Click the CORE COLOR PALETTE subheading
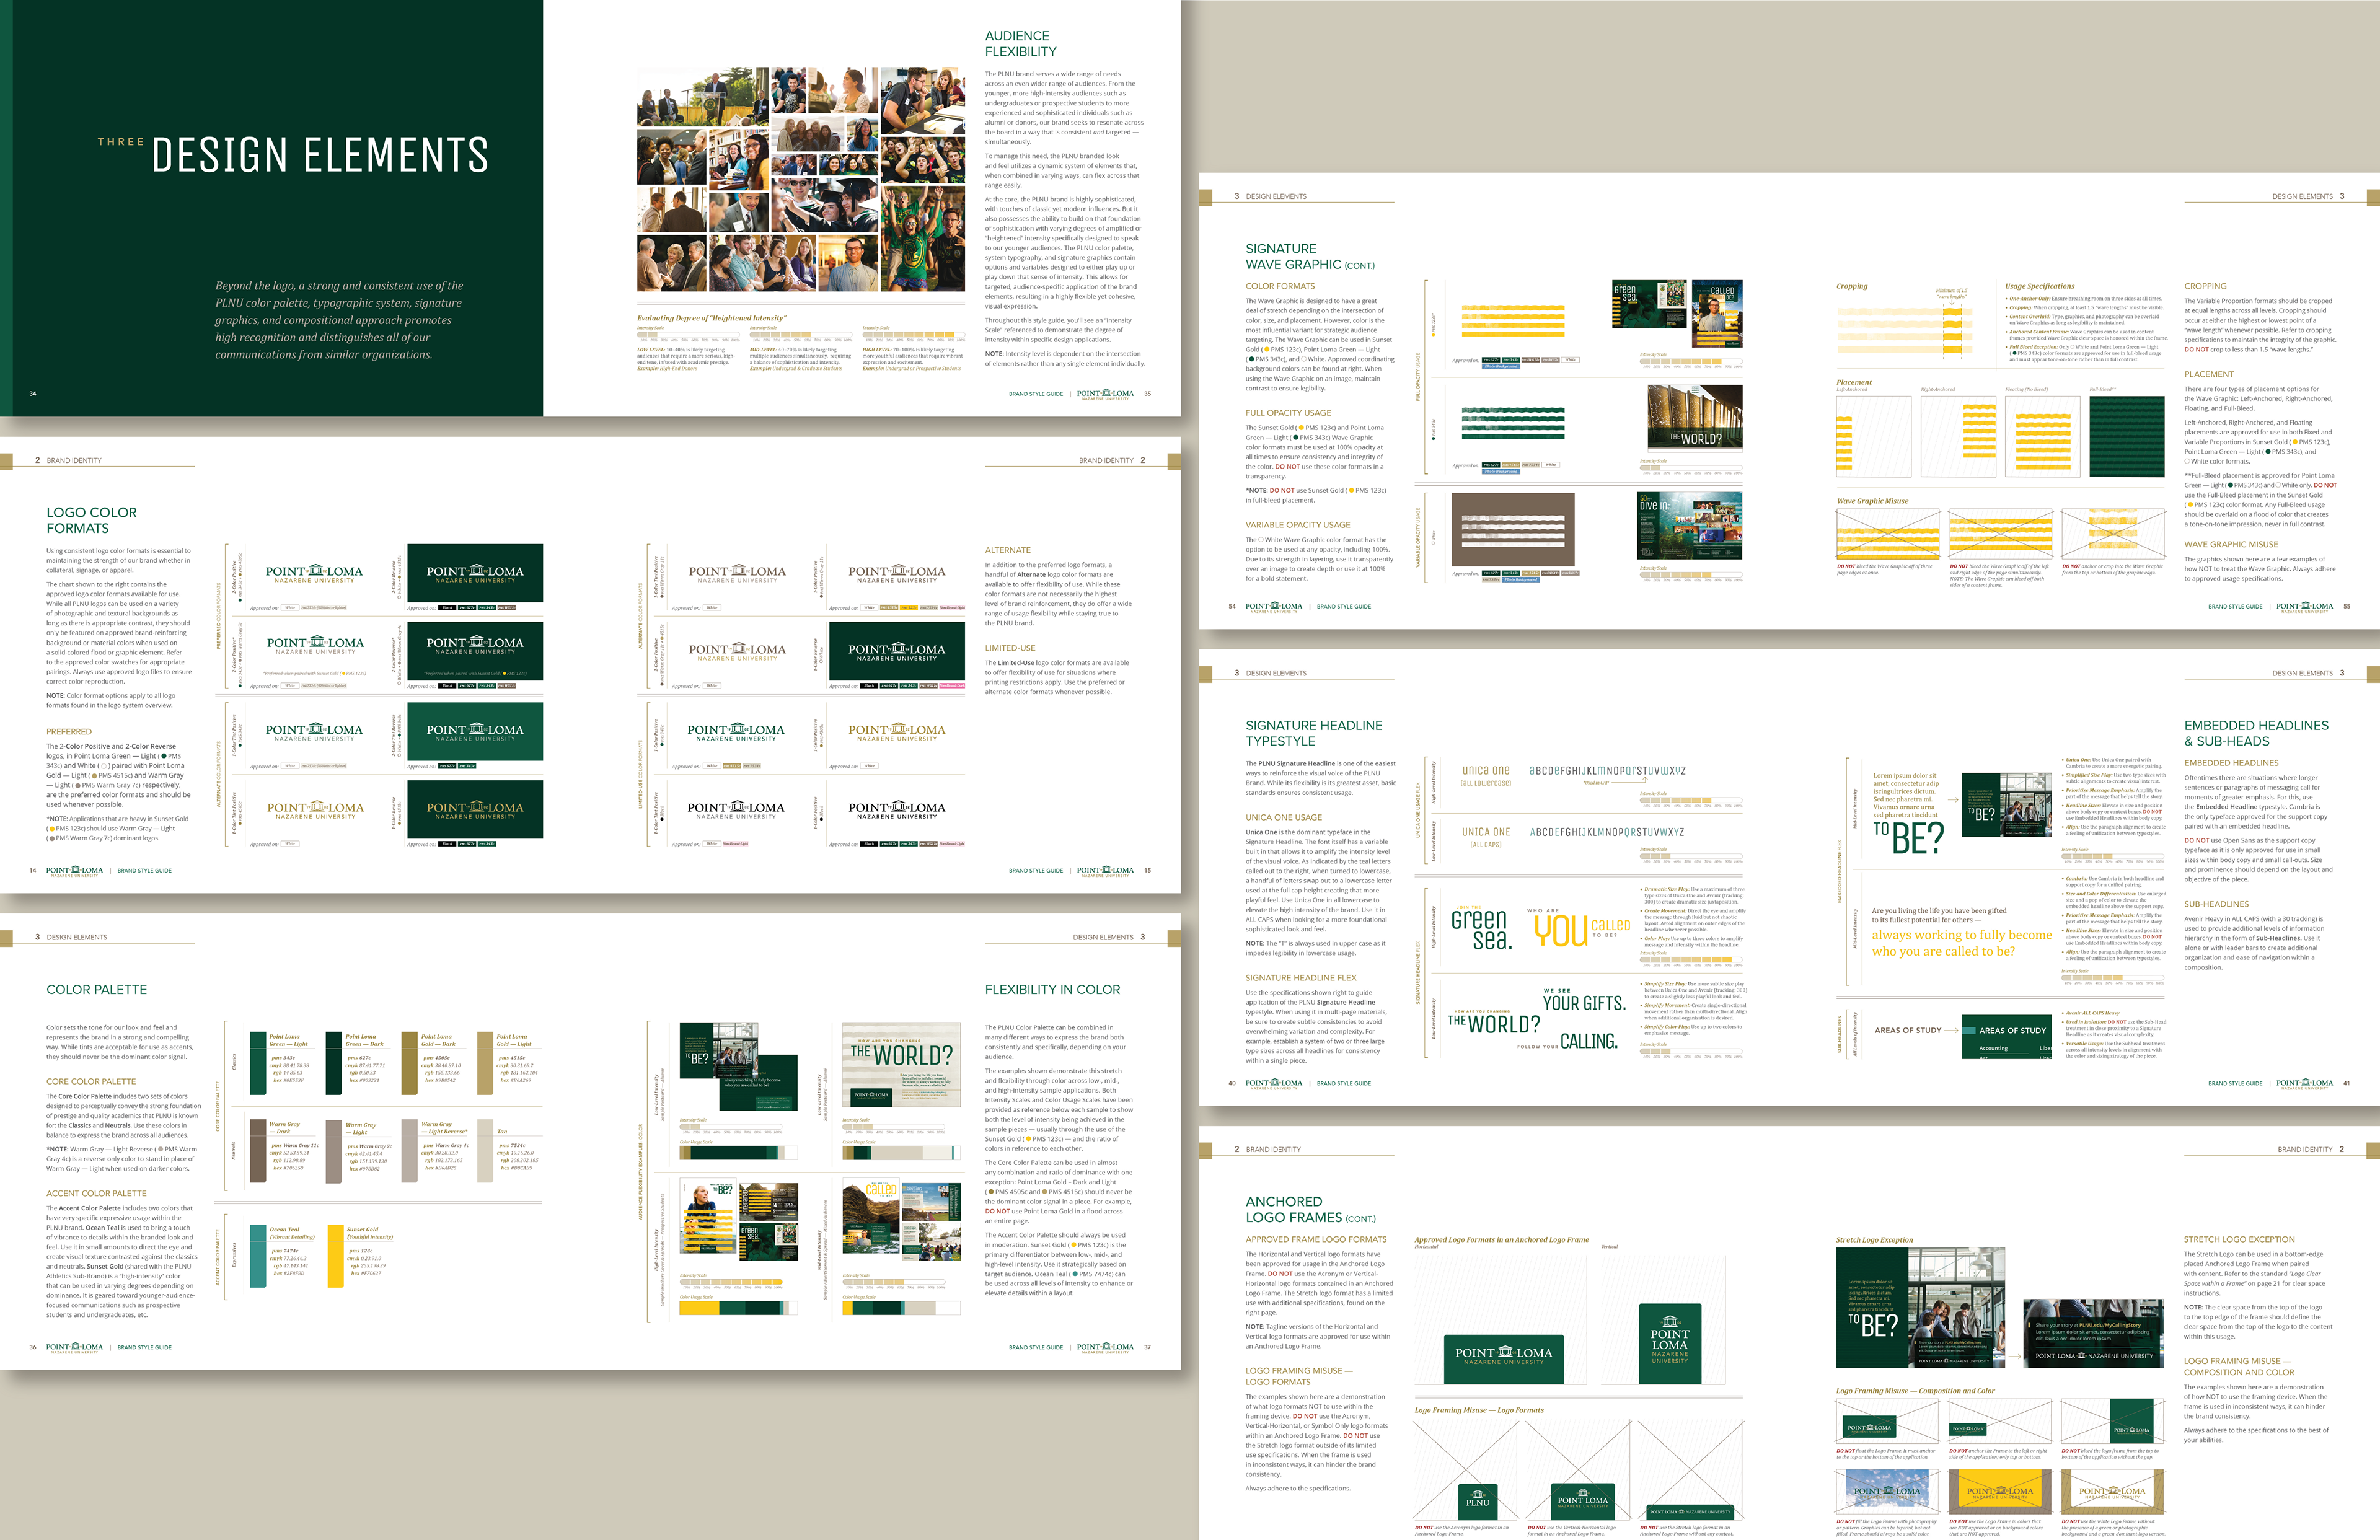 click(91, 1081)
